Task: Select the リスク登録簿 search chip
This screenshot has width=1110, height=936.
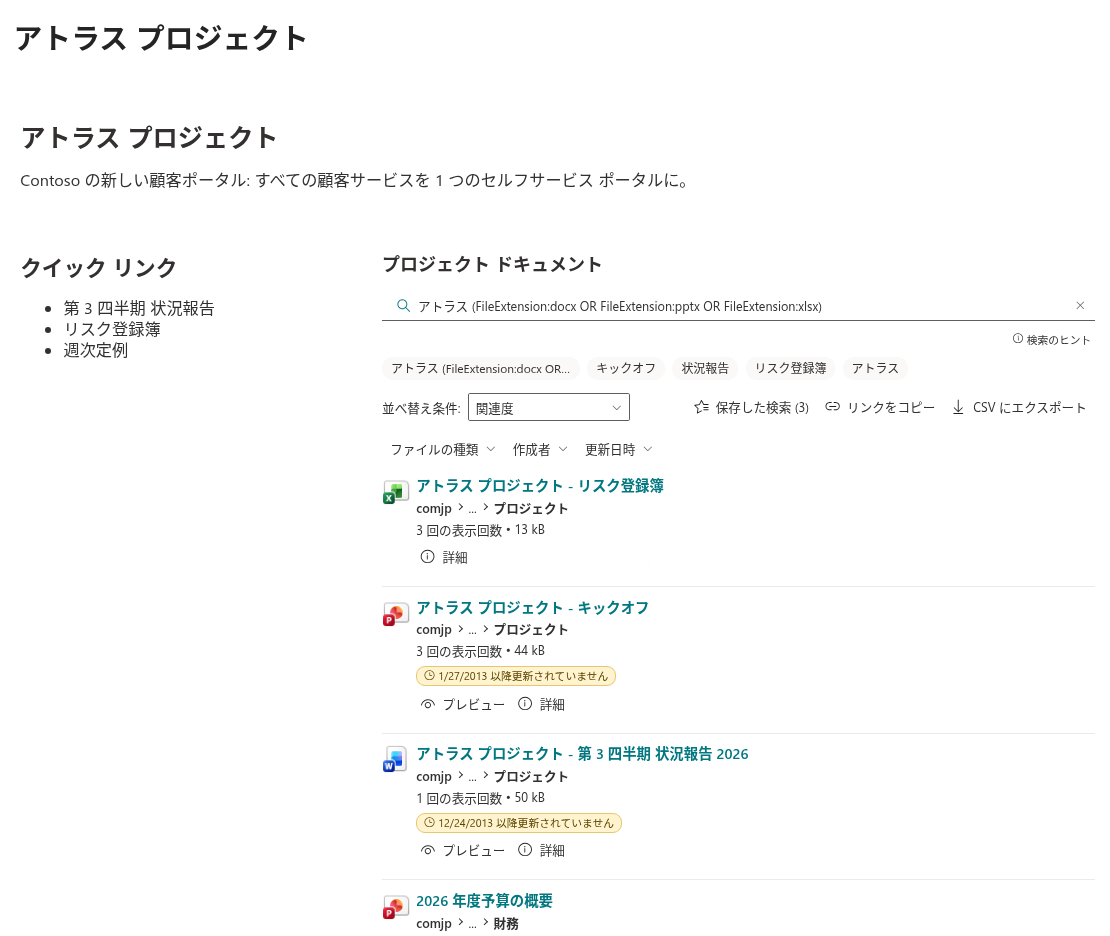Action: coord(790,368)
